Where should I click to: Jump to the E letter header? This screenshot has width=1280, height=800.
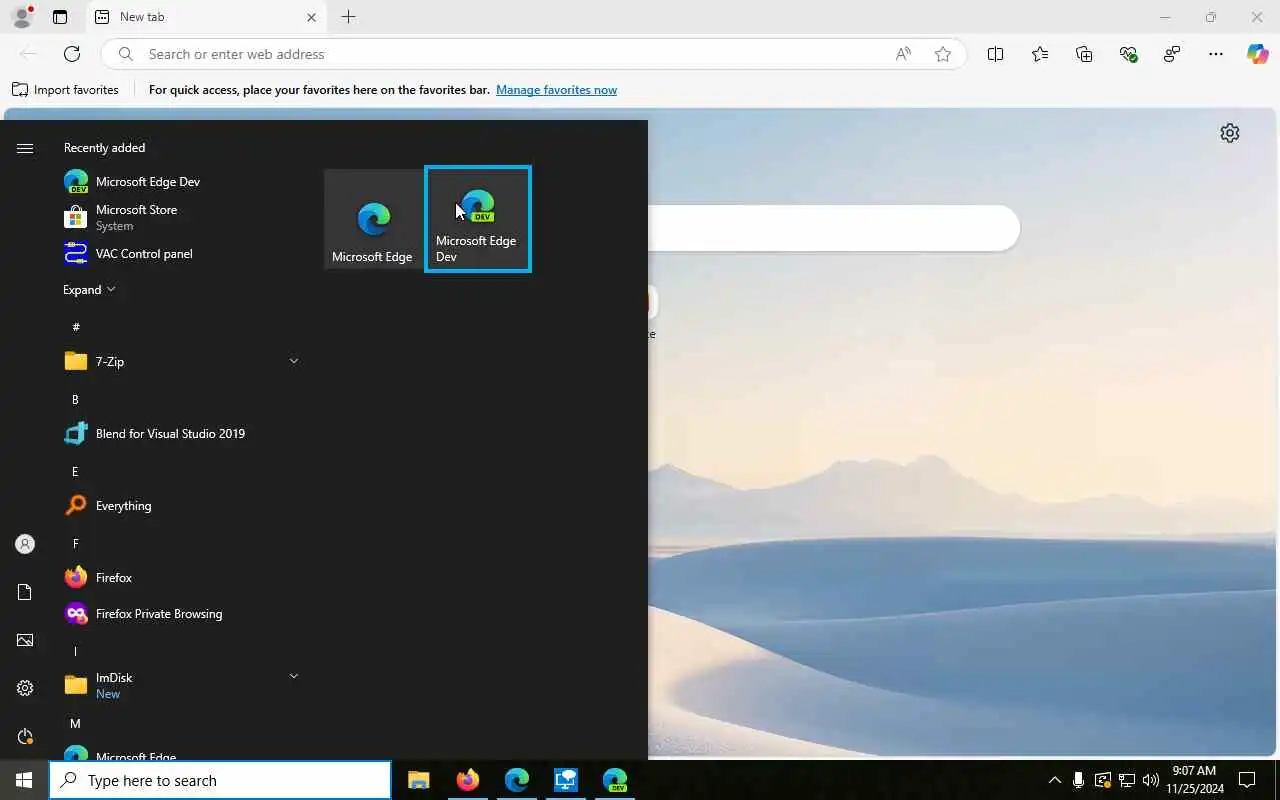coord(75,471)
